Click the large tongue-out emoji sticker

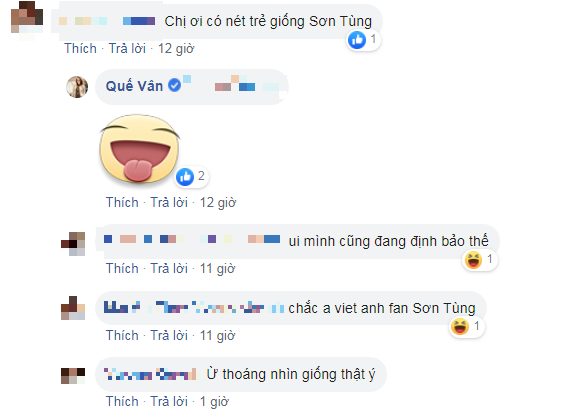click(x=139, y=148)
